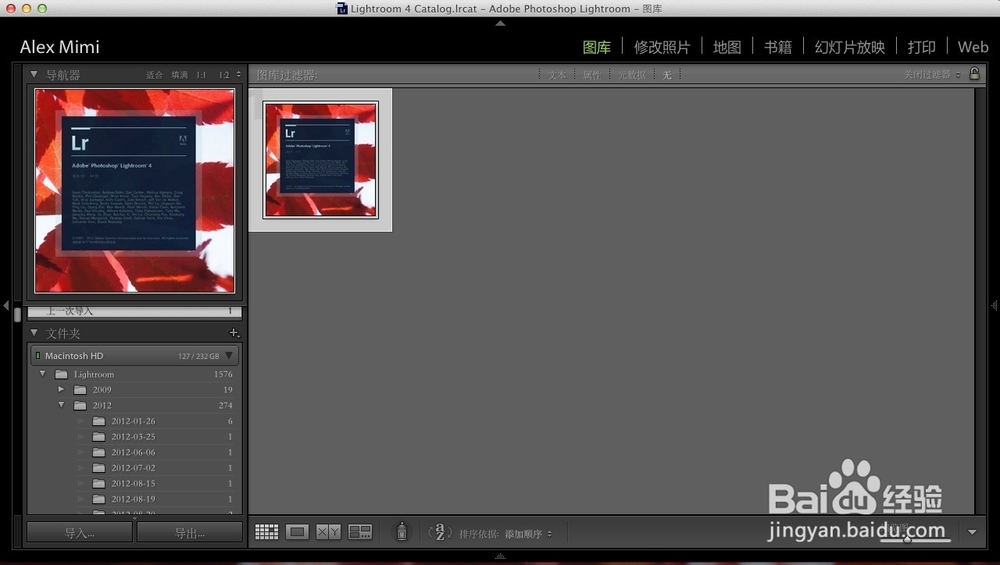Collapse the 2012 folder
1000x565 pixels.
(61, 405)
